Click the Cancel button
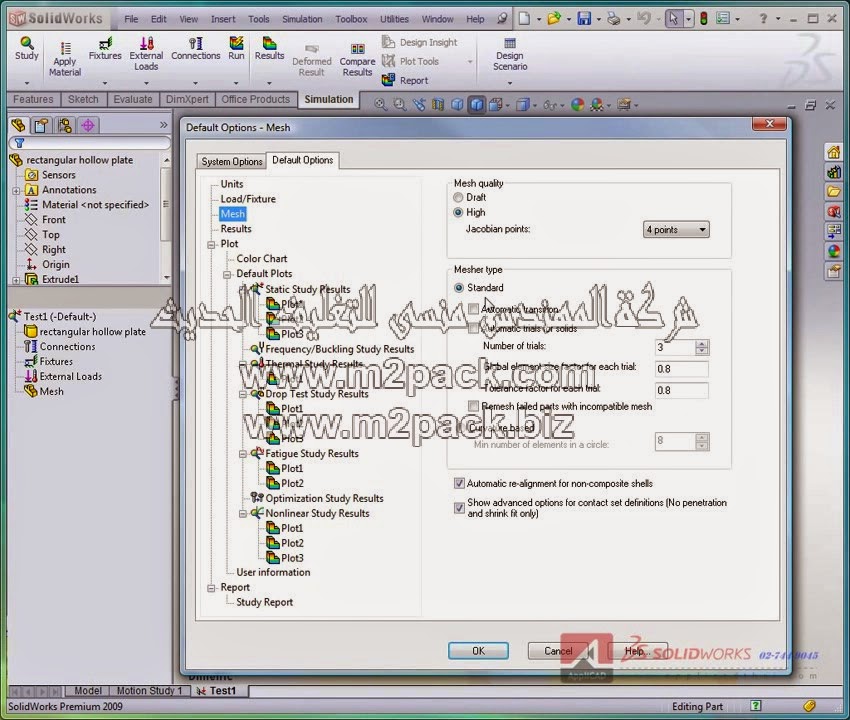Image resolution: width=850 pixels, height=720 pixels. [558, 651]
